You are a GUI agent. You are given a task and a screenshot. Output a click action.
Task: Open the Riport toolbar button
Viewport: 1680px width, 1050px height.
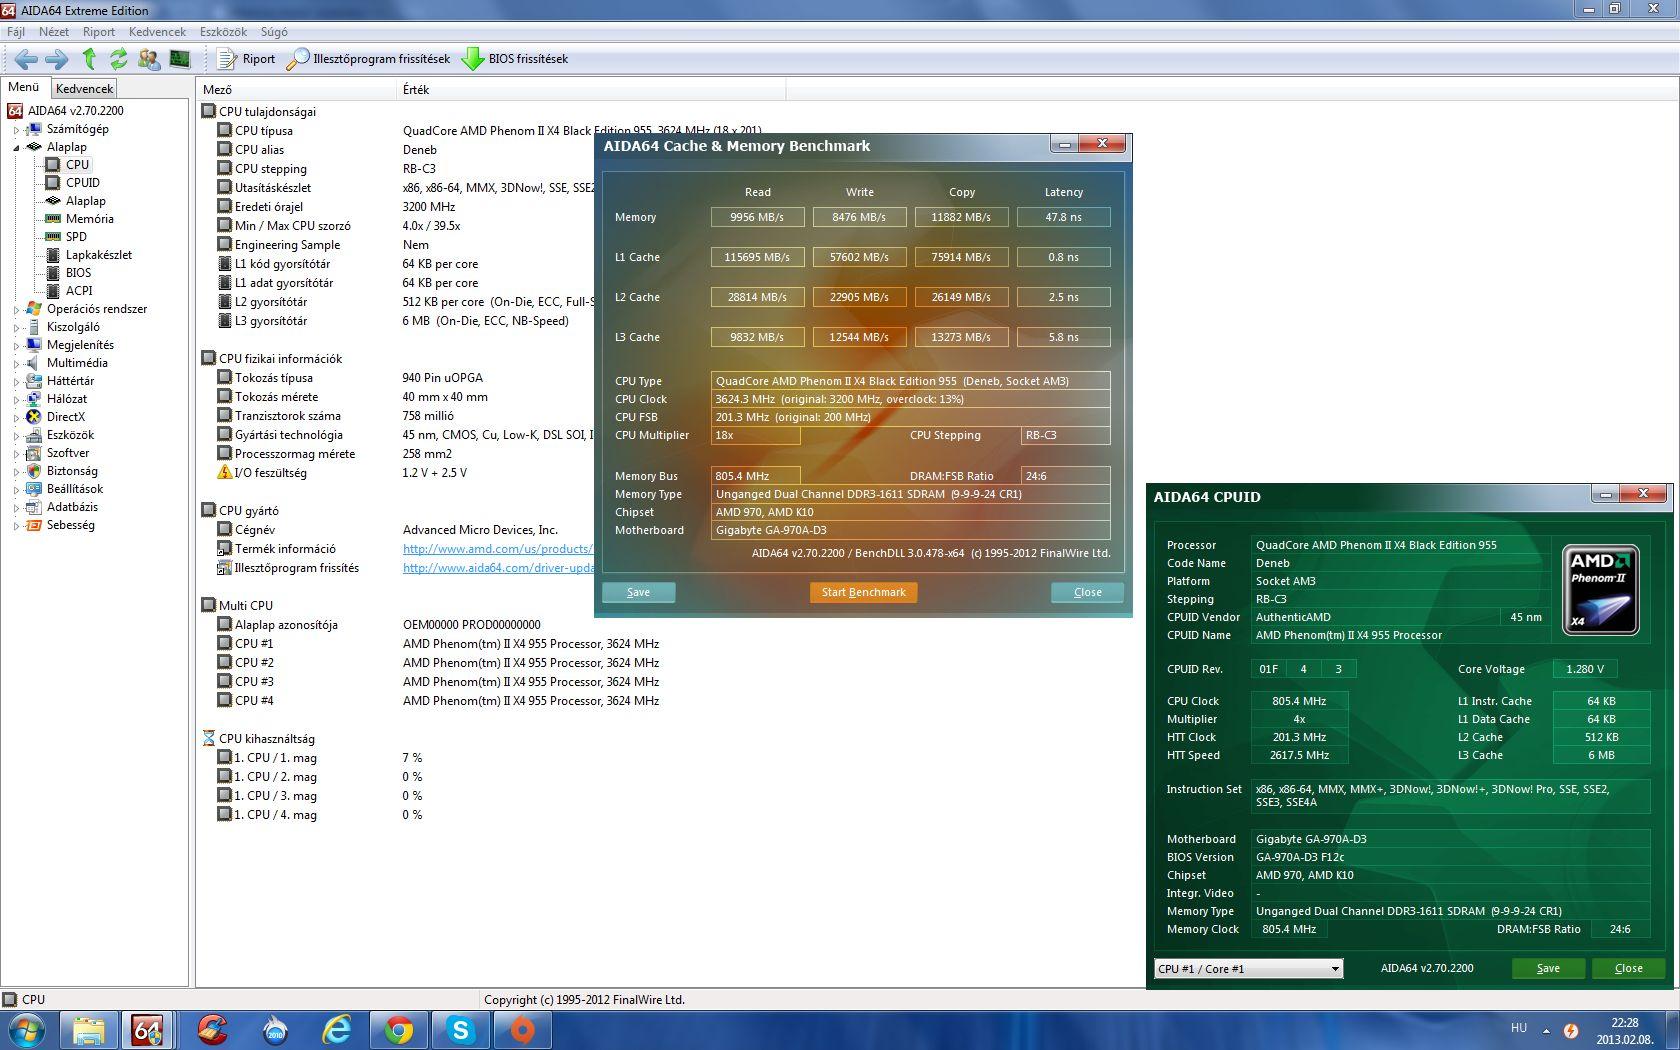point(247,59)
